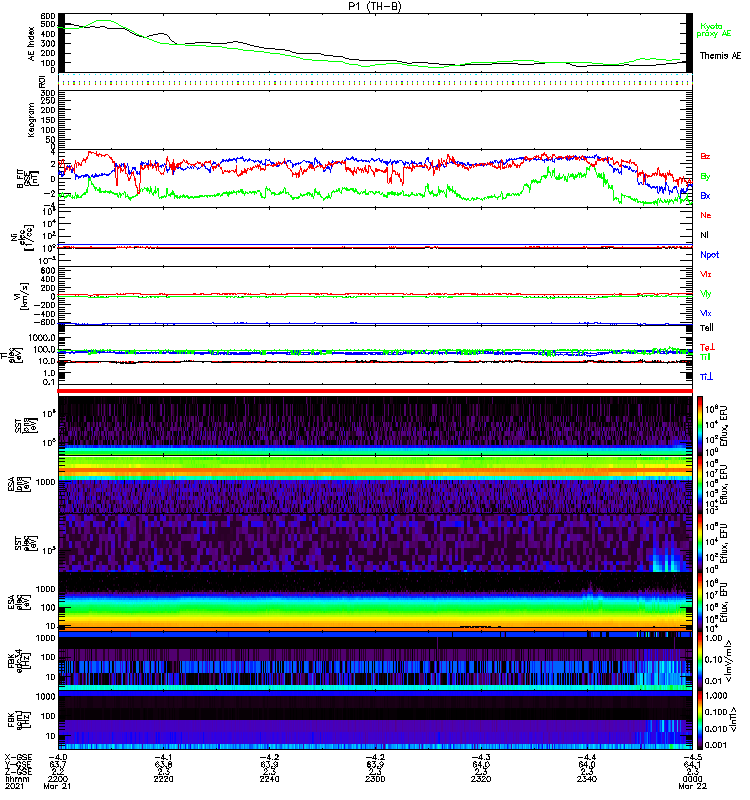Select the black "Themis AE" legend label
The image size is (750, 800).
[720, 55]
